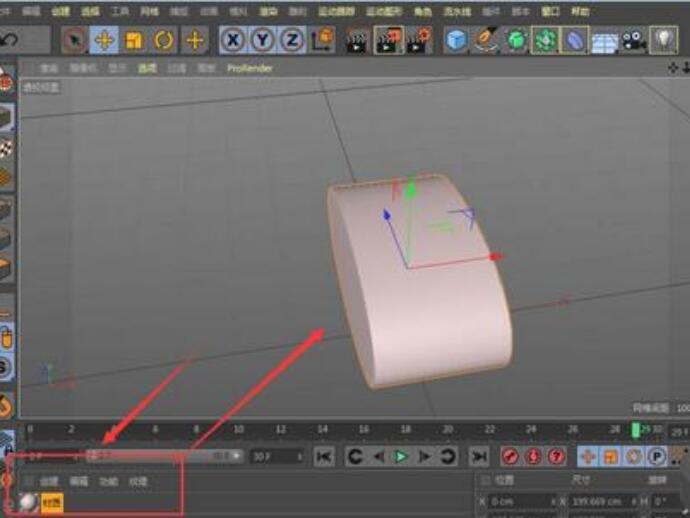The height and width of the screenshot is (518, 690).
Task: Toggle the Y axis lock
Action: 262,40
